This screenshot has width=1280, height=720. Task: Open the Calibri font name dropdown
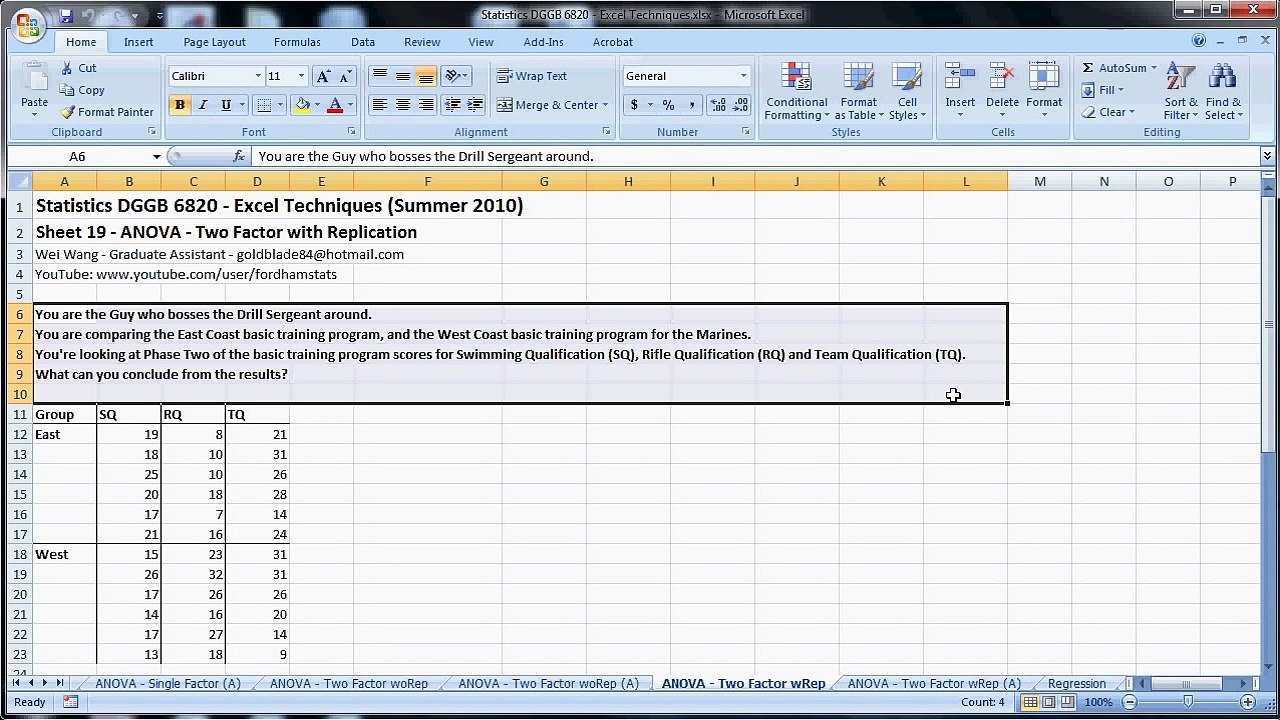click(x=258, y=76)
